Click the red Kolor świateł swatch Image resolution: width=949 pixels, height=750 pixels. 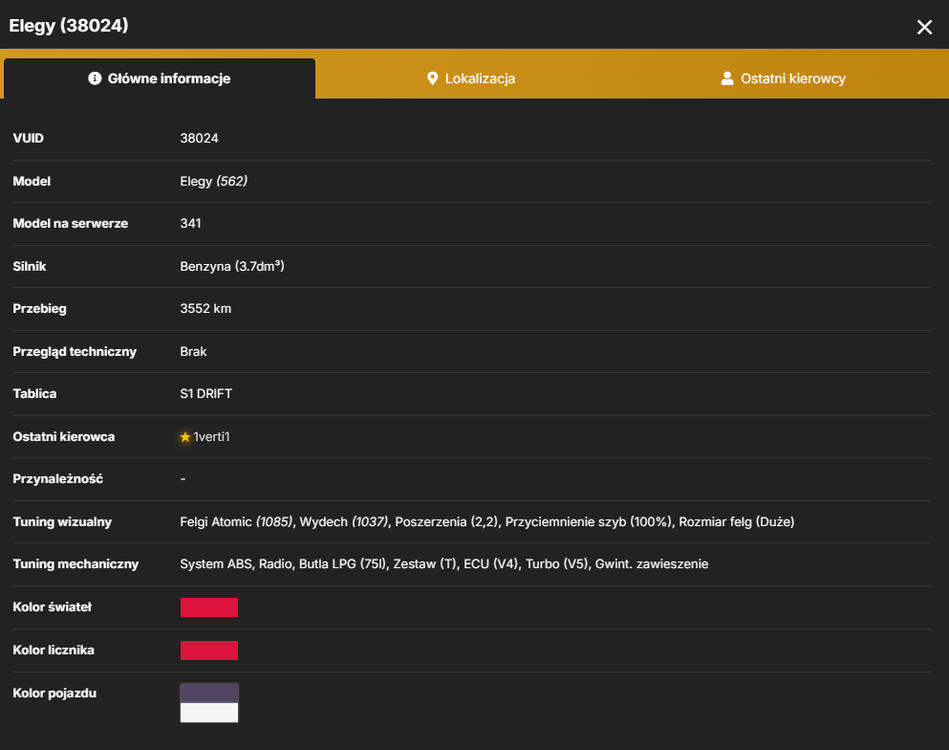coord(209,607)
